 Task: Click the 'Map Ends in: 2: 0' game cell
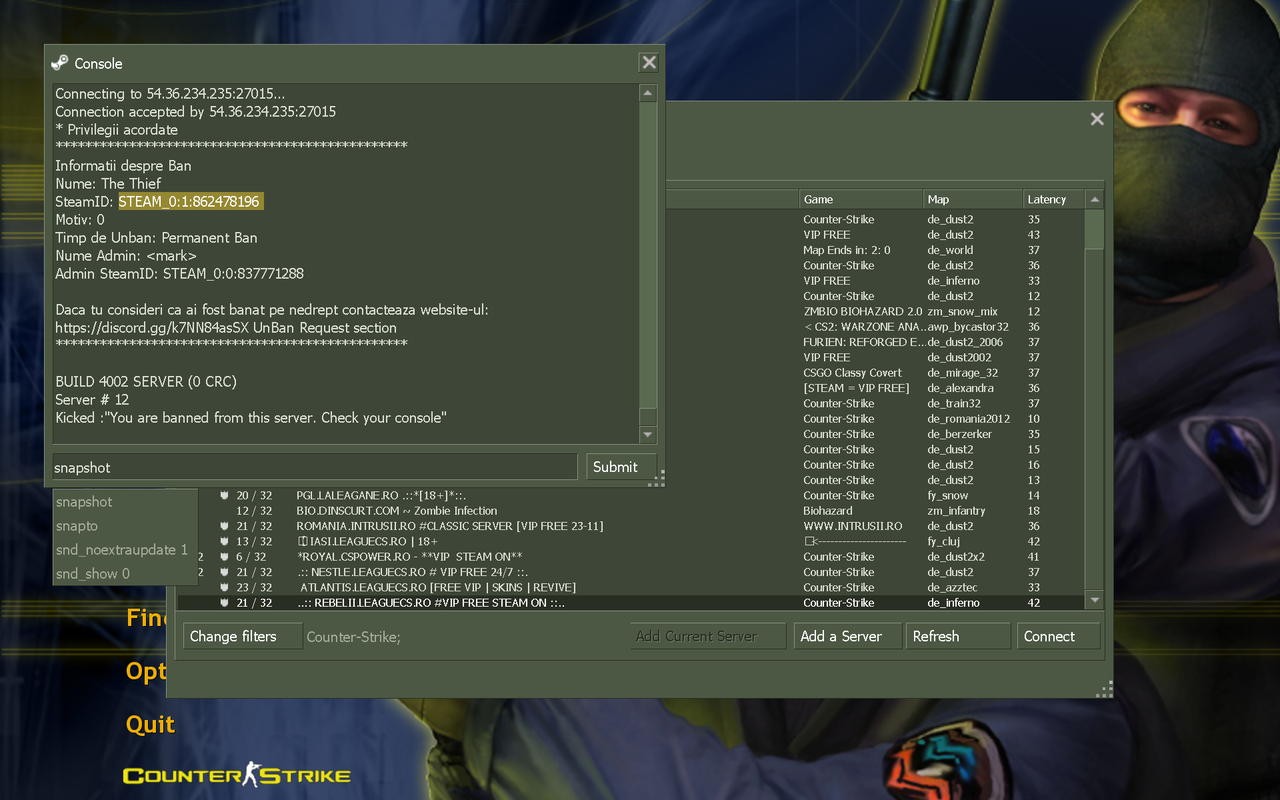846,250
